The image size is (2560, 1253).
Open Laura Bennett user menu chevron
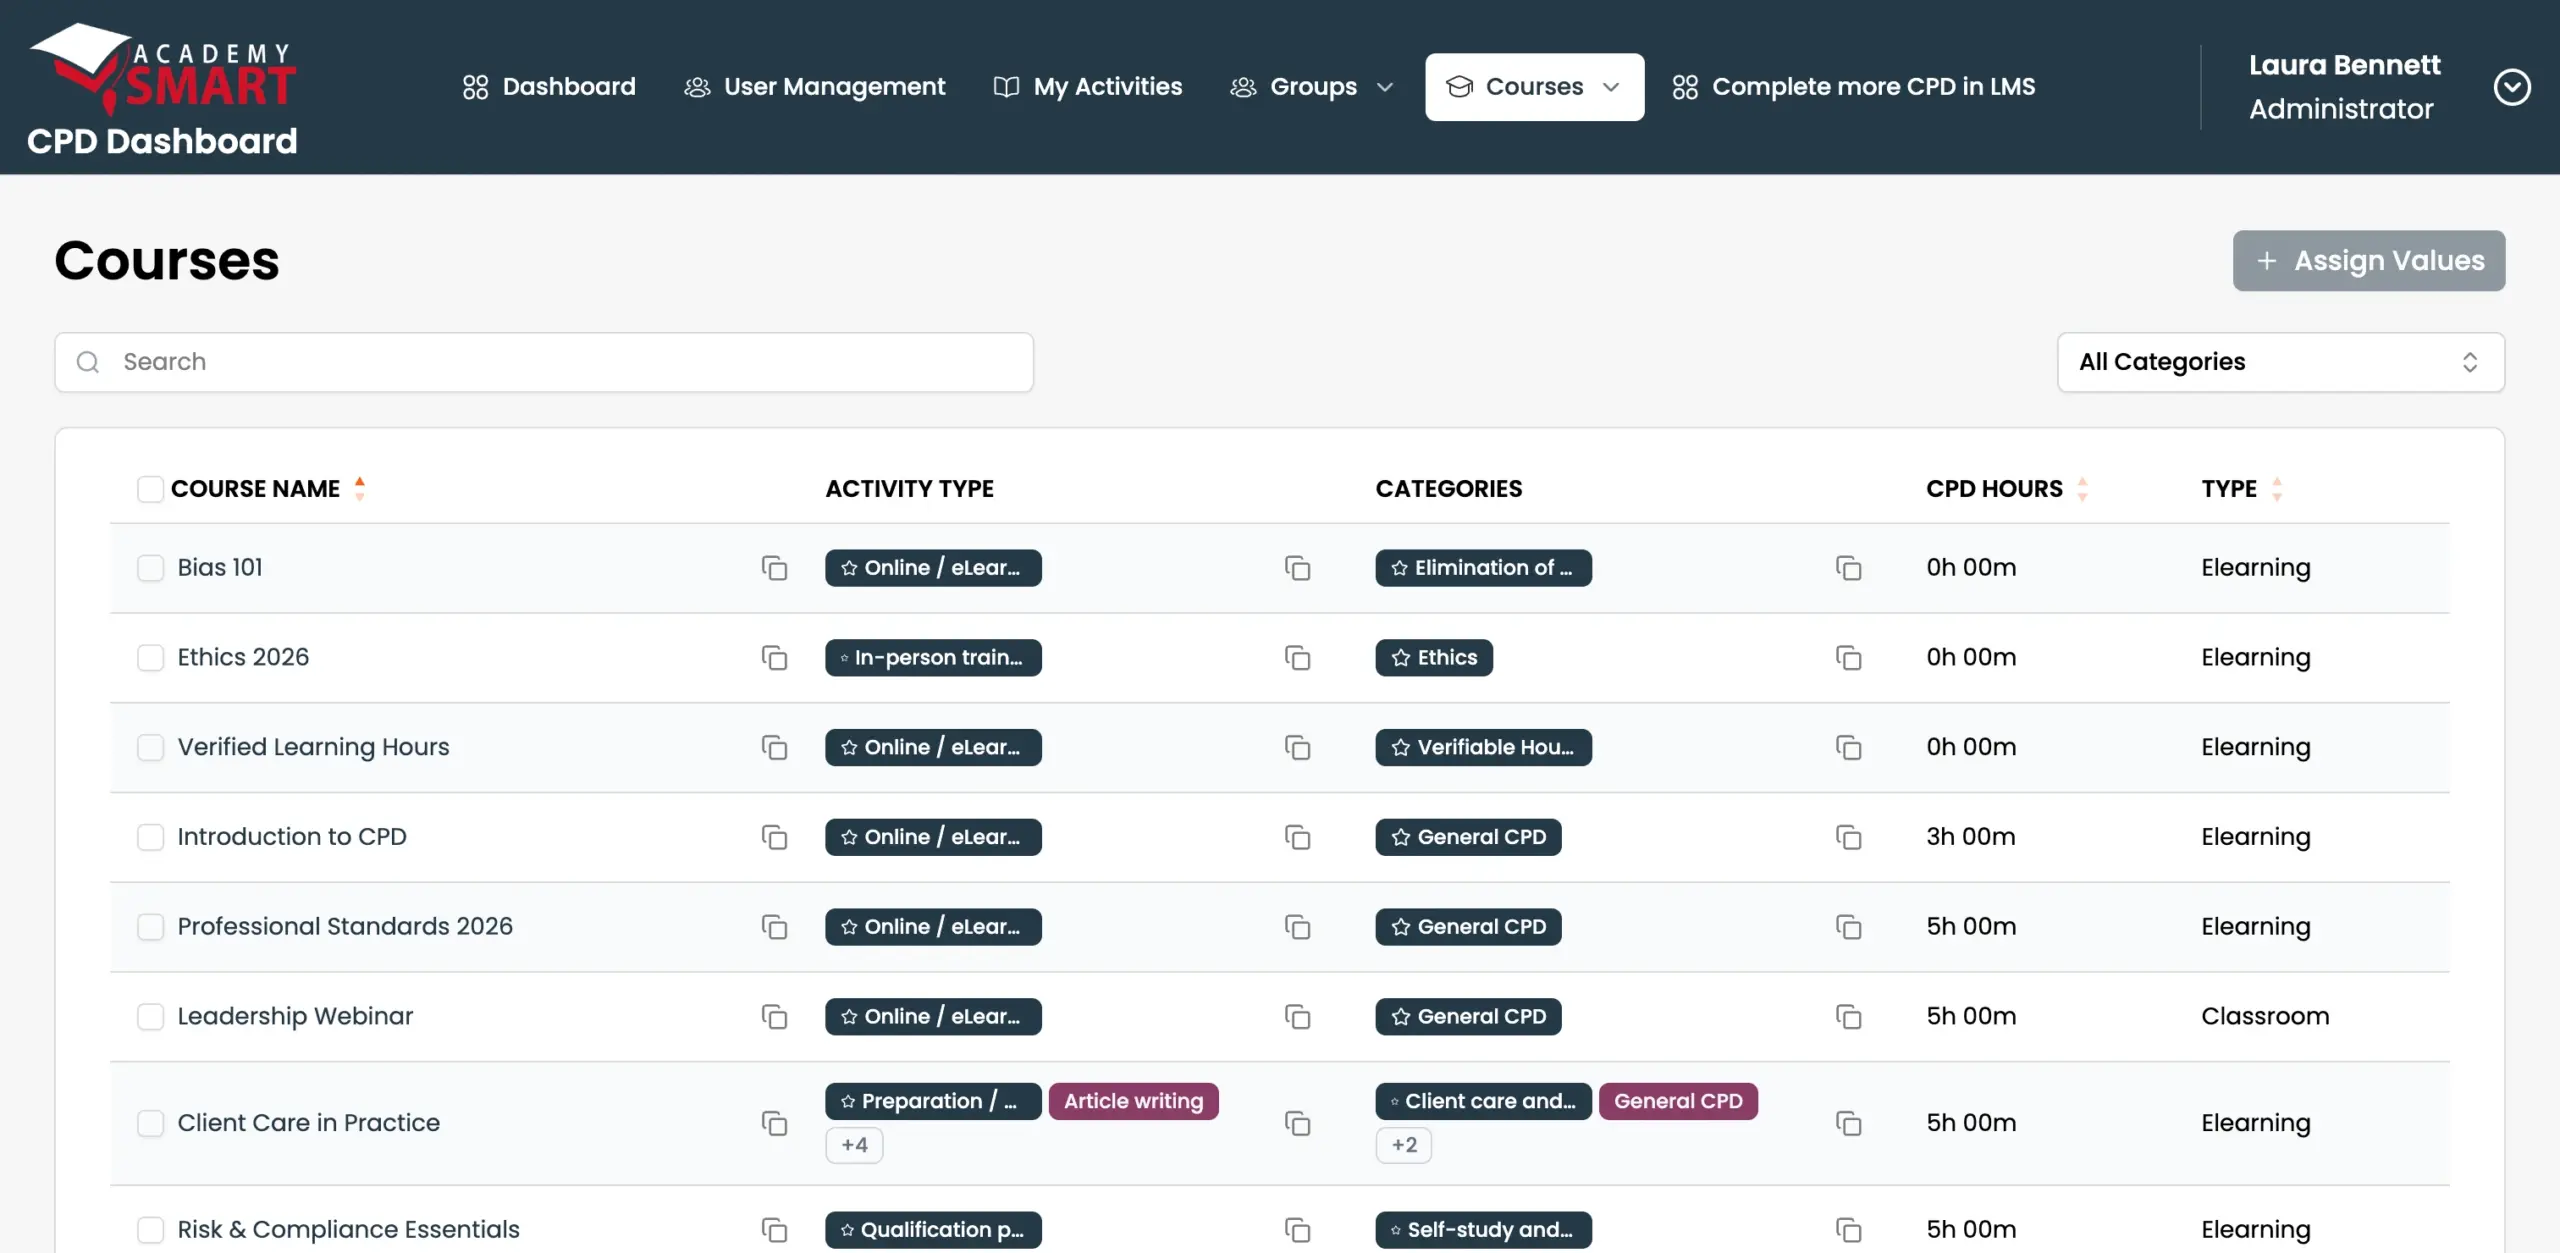tap(2512, 87)
